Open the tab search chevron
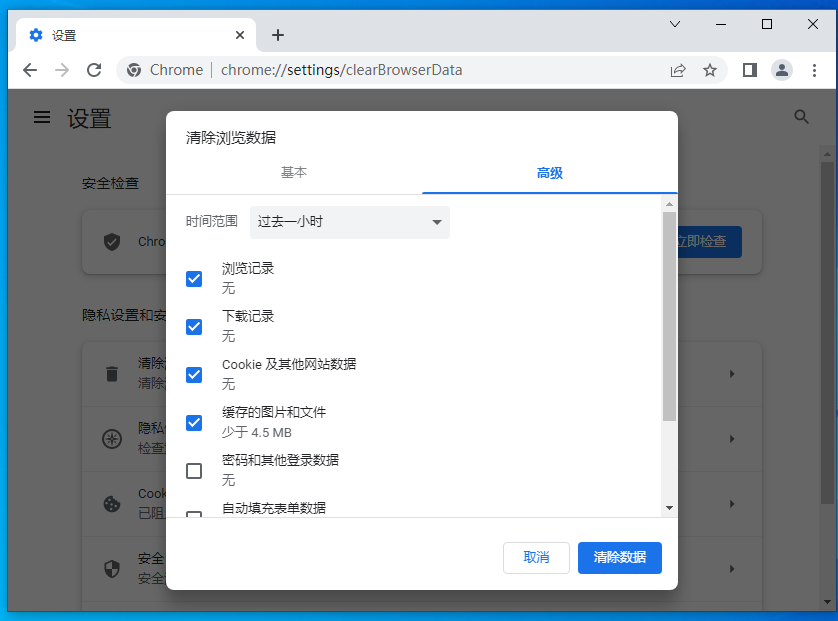 click(x=675, y=24)
